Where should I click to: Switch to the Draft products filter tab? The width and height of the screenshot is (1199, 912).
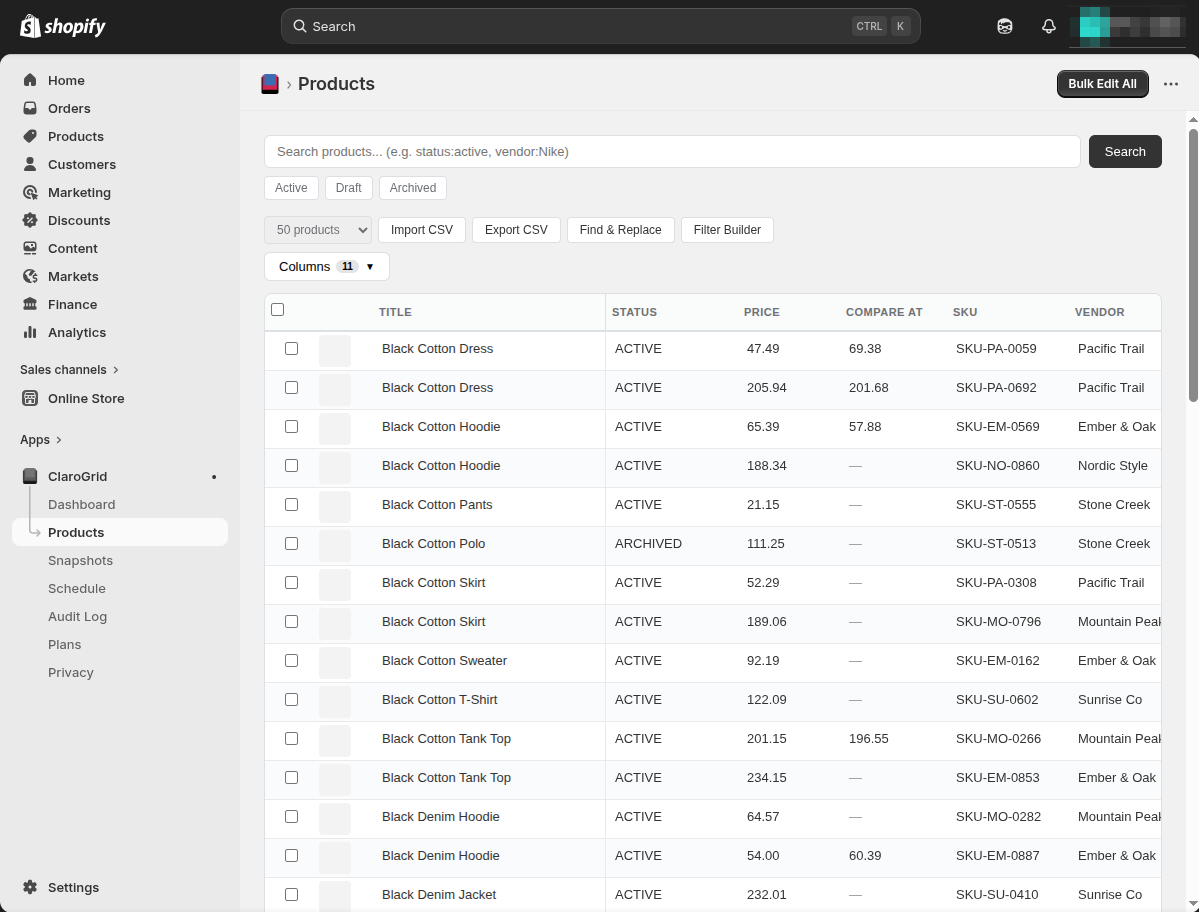pyautogui.click(x=348, y=187)
